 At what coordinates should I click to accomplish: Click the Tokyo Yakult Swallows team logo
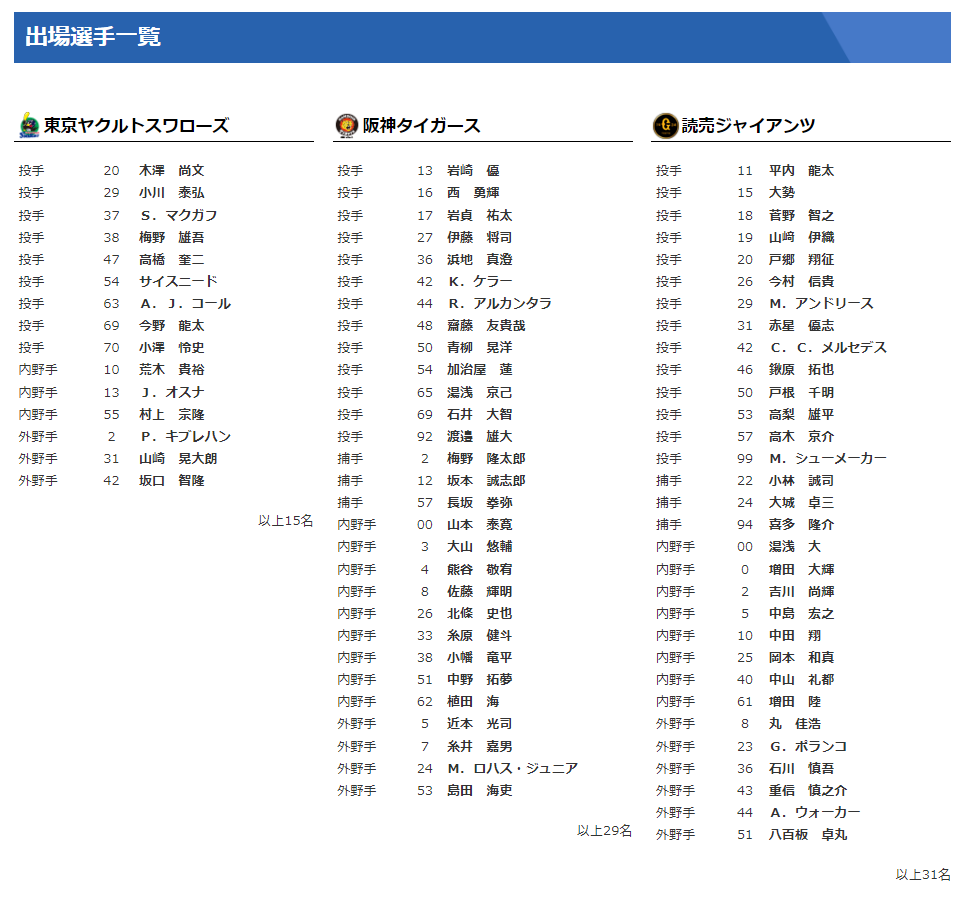tap(29, 125)
